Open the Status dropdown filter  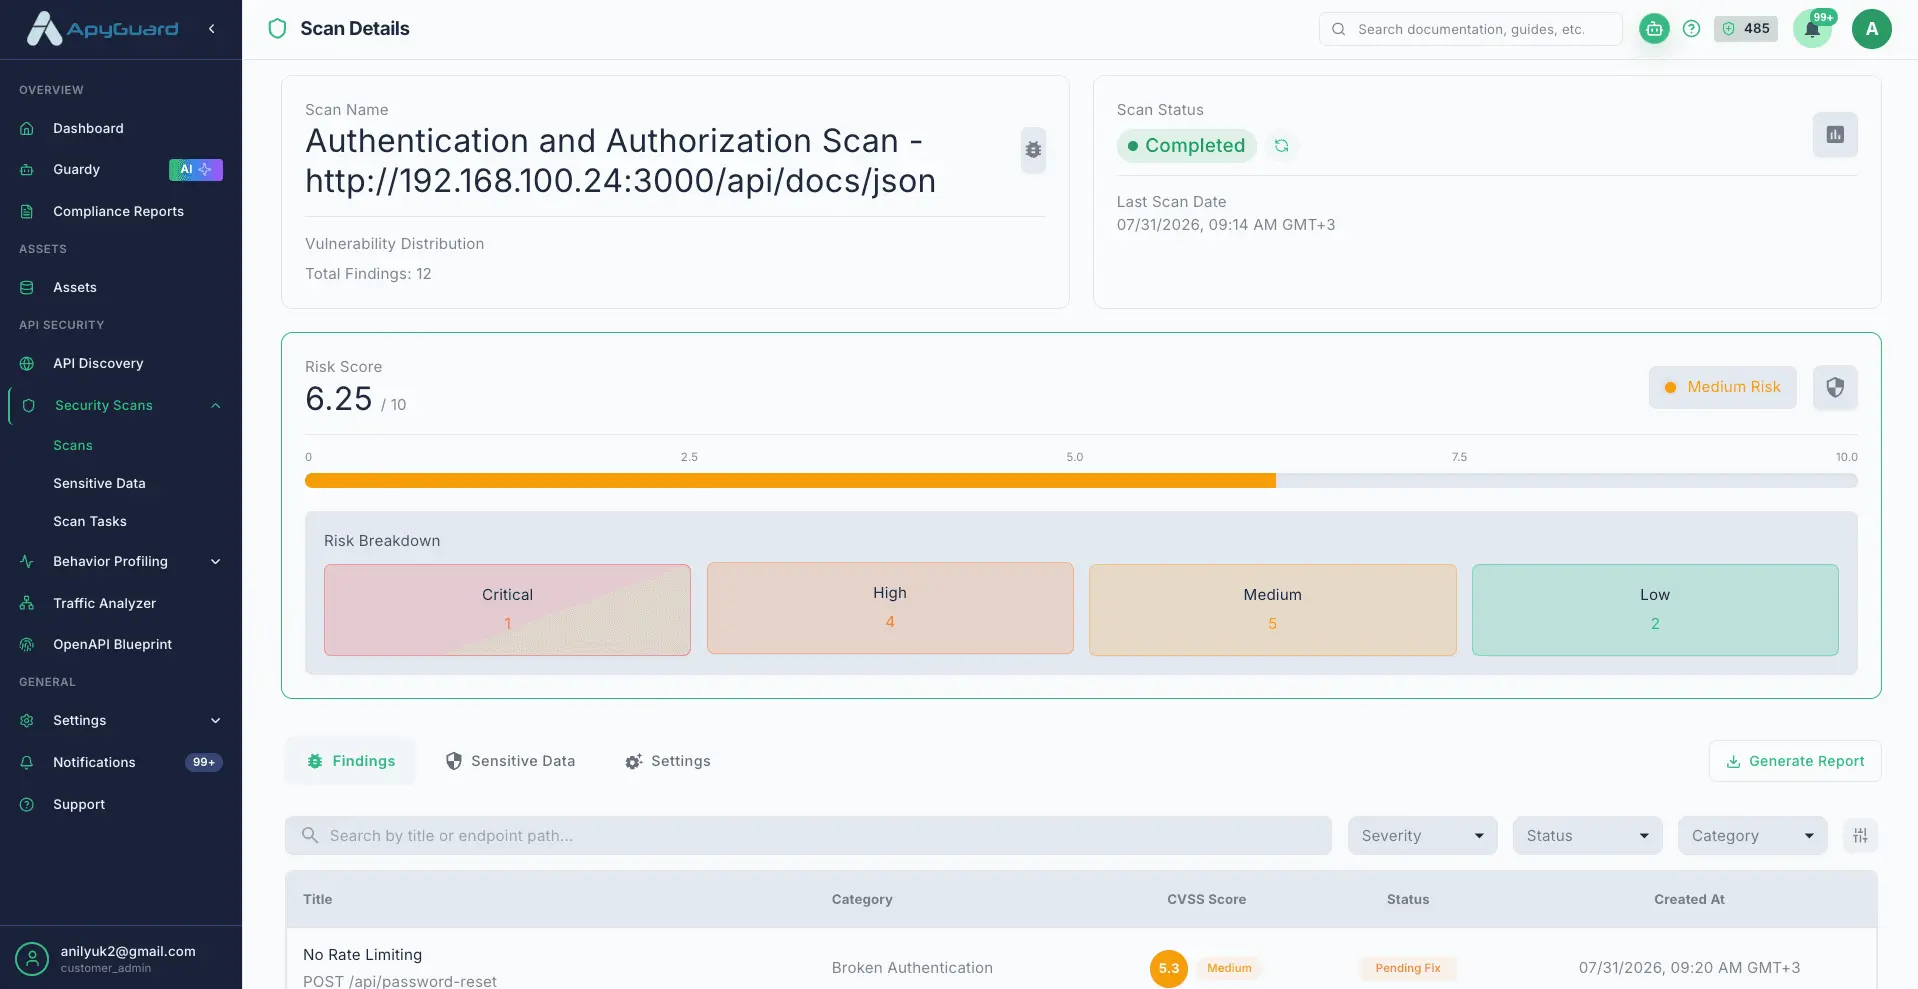click(x=1587, y=836)
